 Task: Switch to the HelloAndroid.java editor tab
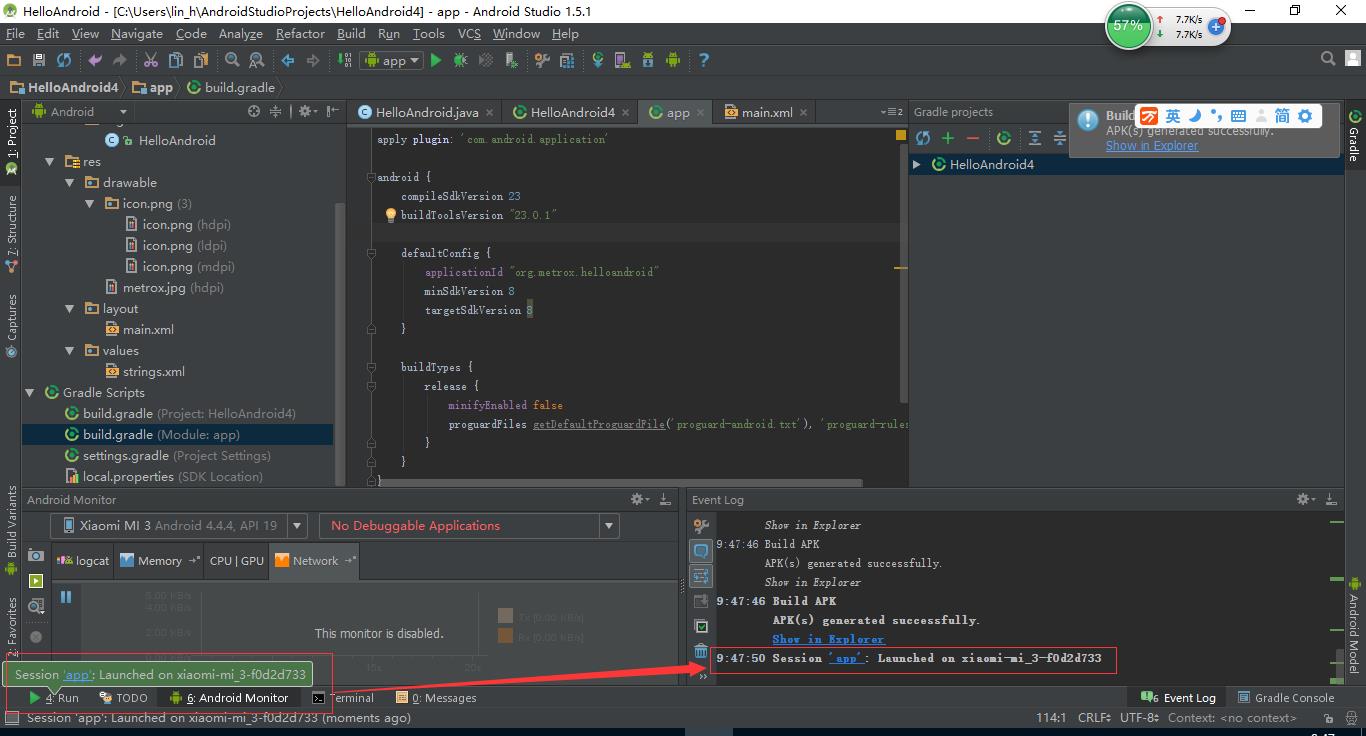point(425,112)
